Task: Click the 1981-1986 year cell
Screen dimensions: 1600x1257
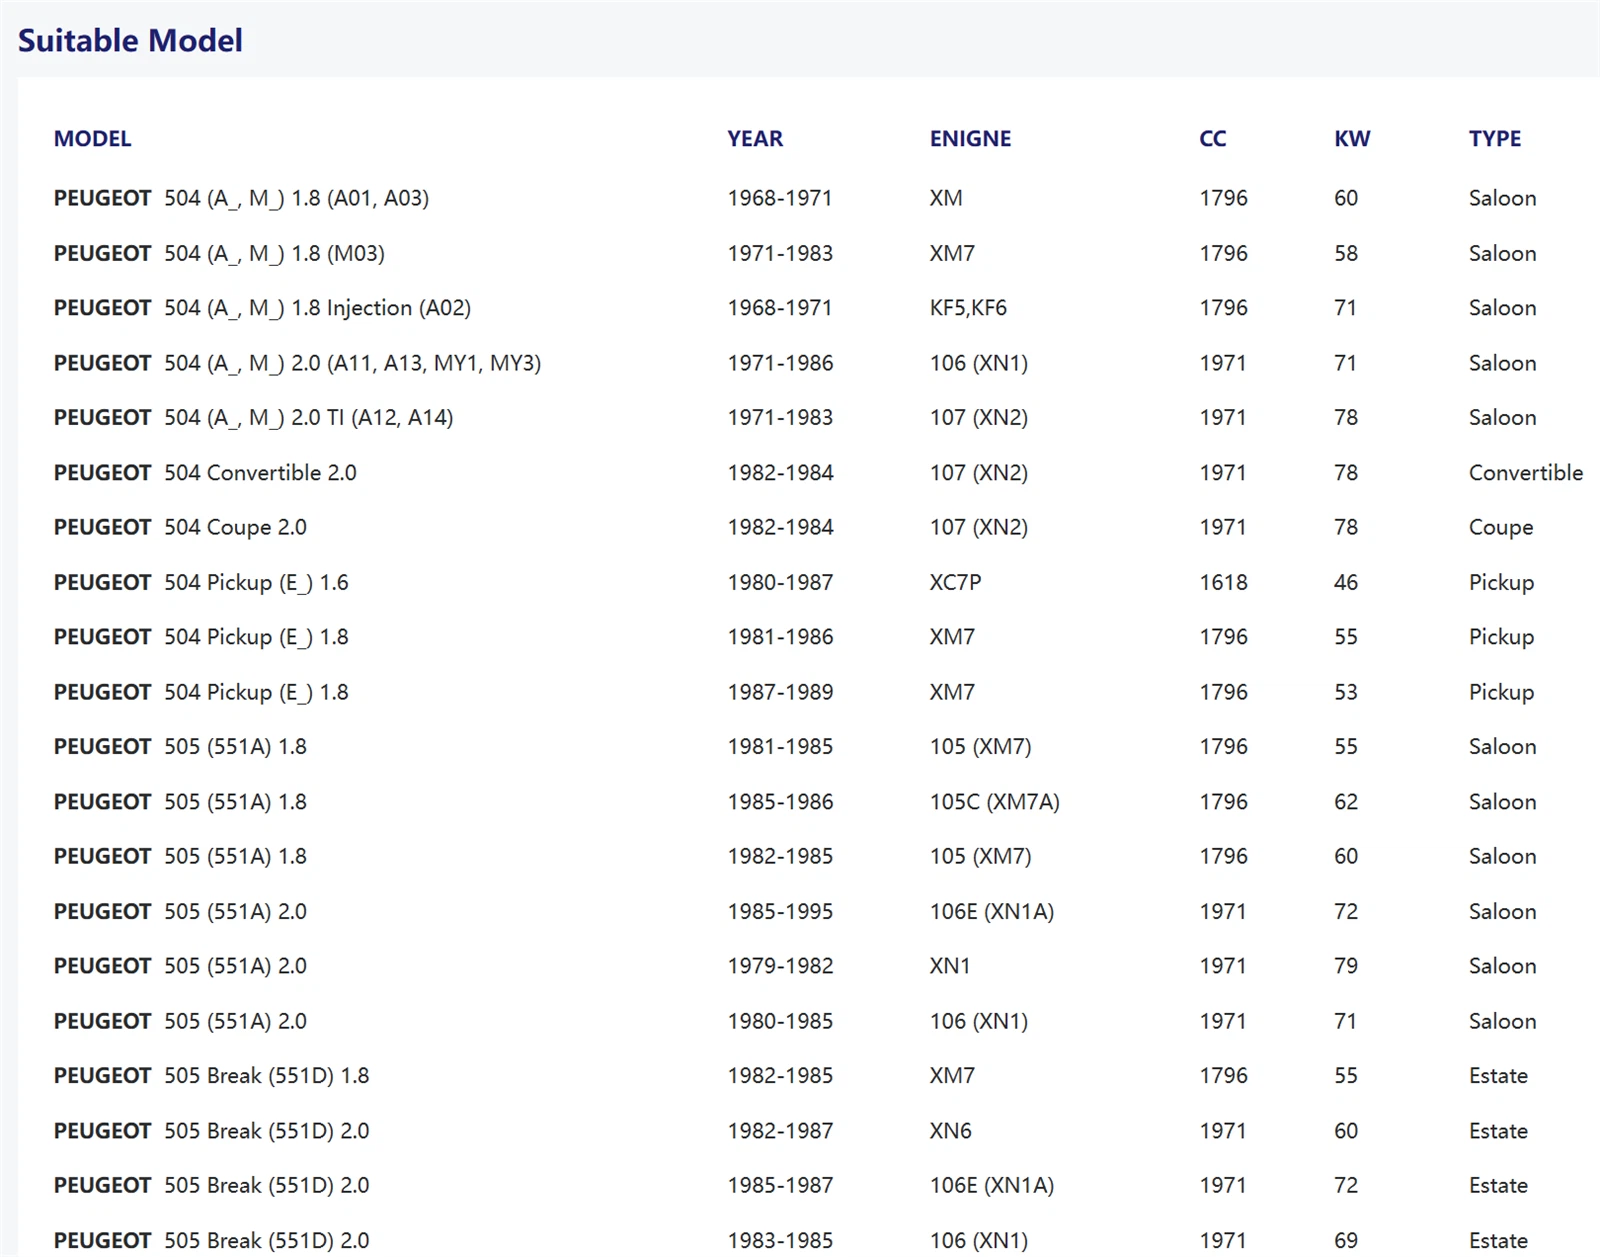Action: click(x=780, y=637)
